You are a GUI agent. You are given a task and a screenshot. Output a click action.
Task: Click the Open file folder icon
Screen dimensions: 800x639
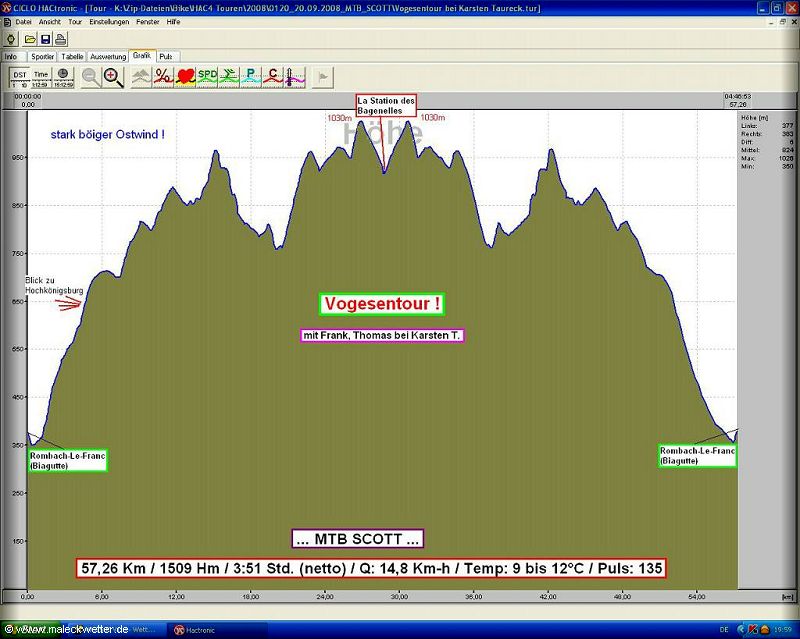[30, 38]
